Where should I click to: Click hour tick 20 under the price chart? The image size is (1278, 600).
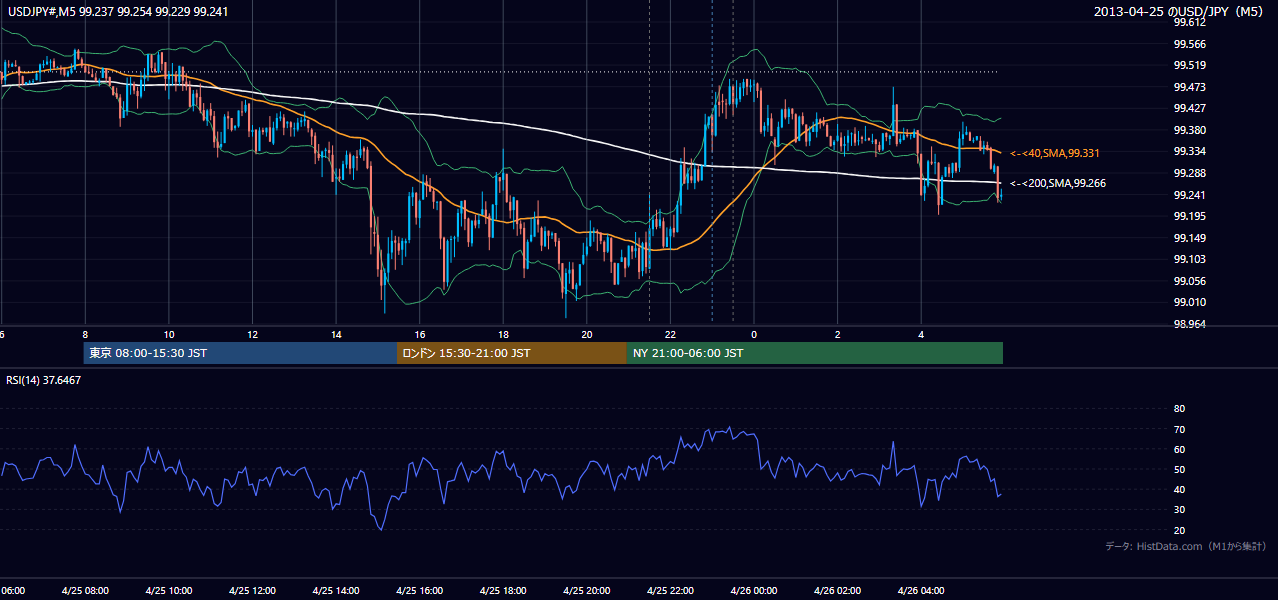(x=587, y=334)
